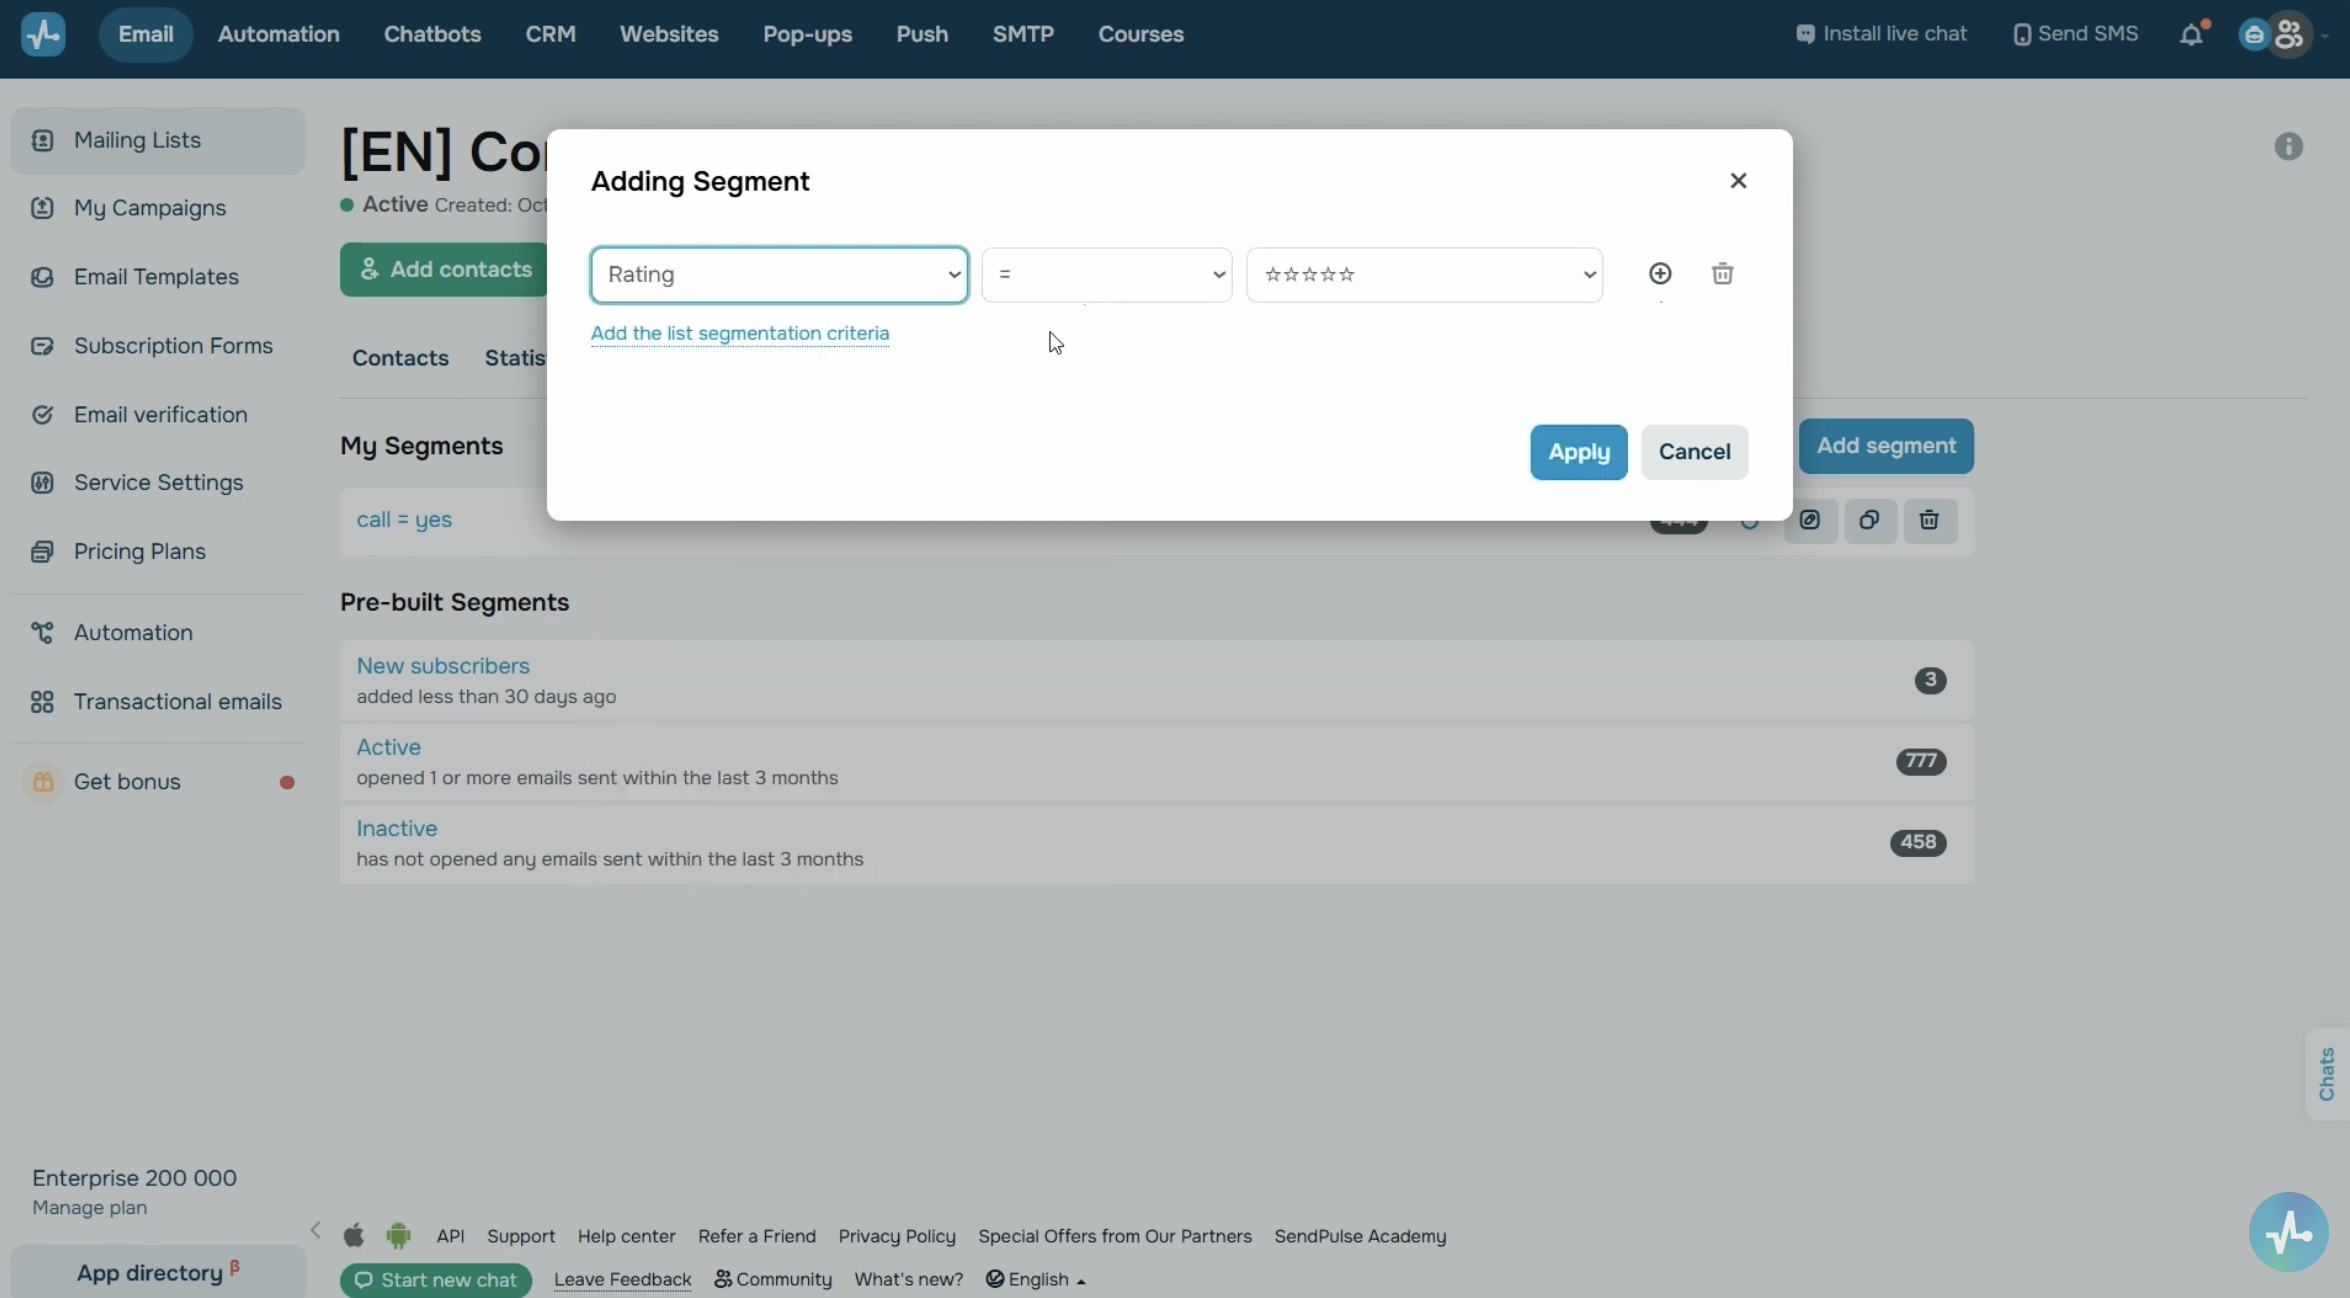
Task: Open the Inactive pre-built segment
Action: tap(396, 829)
